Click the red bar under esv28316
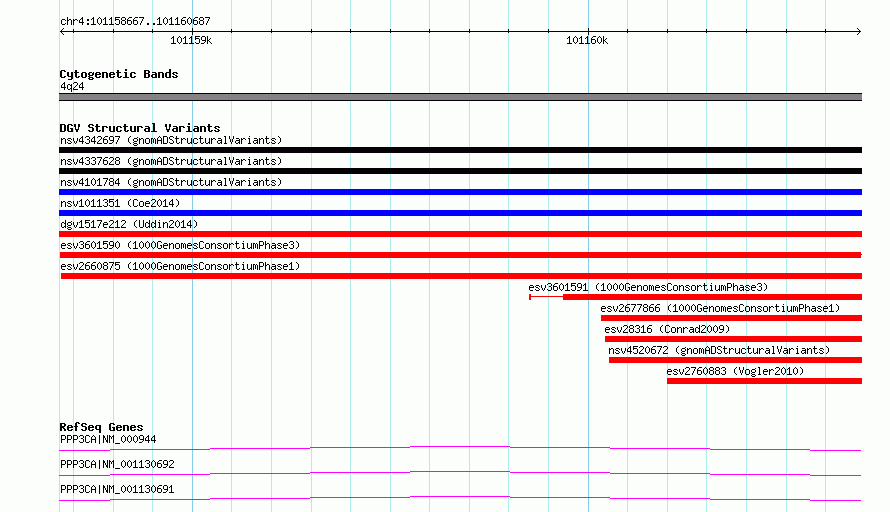This screenshot has width=890, height=512. pos(733,339)
